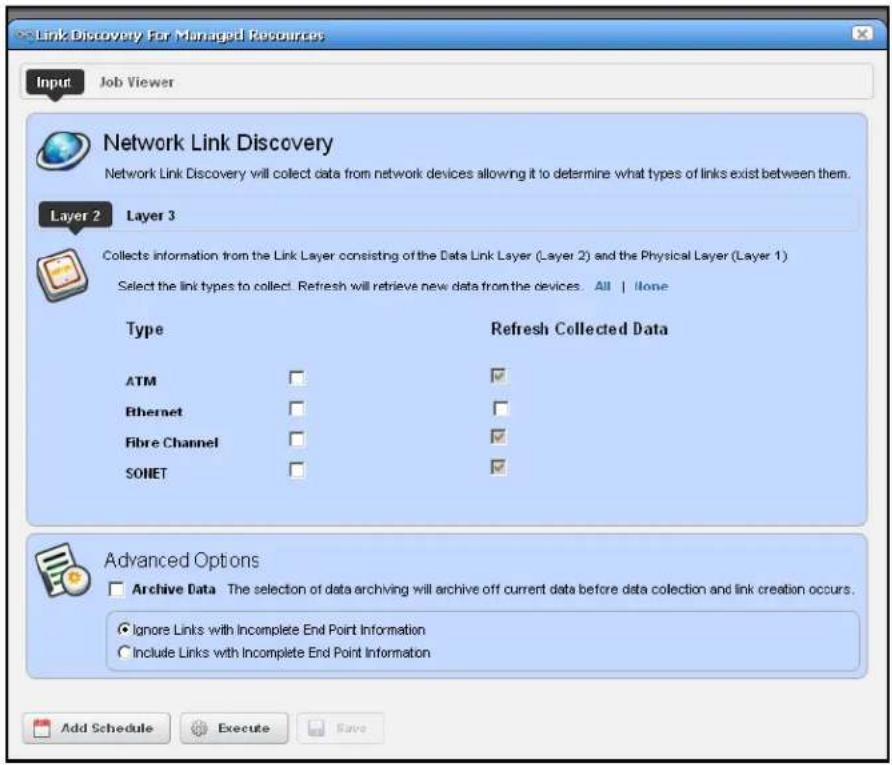Click the Ethernet row label

tap(154, 412)
